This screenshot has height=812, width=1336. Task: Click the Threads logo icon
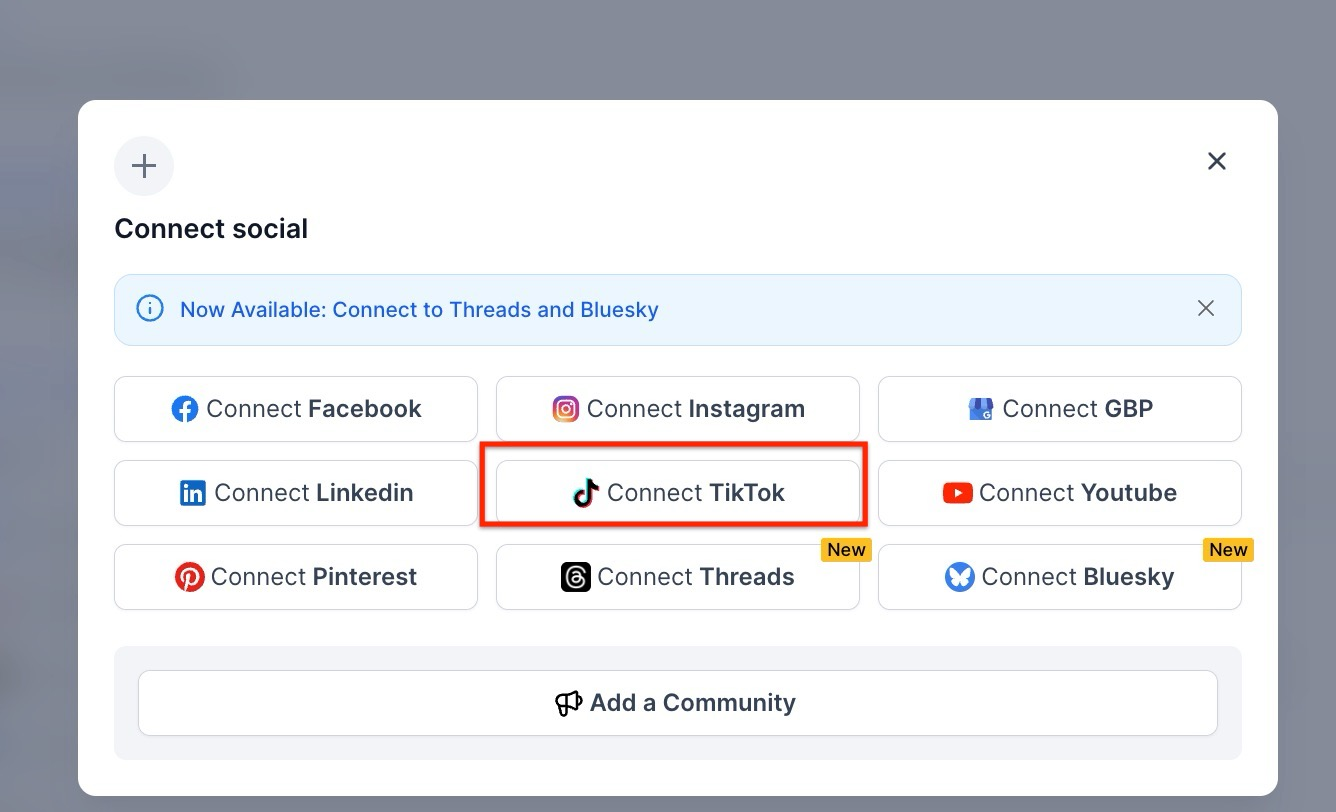(x=576, y=577)
